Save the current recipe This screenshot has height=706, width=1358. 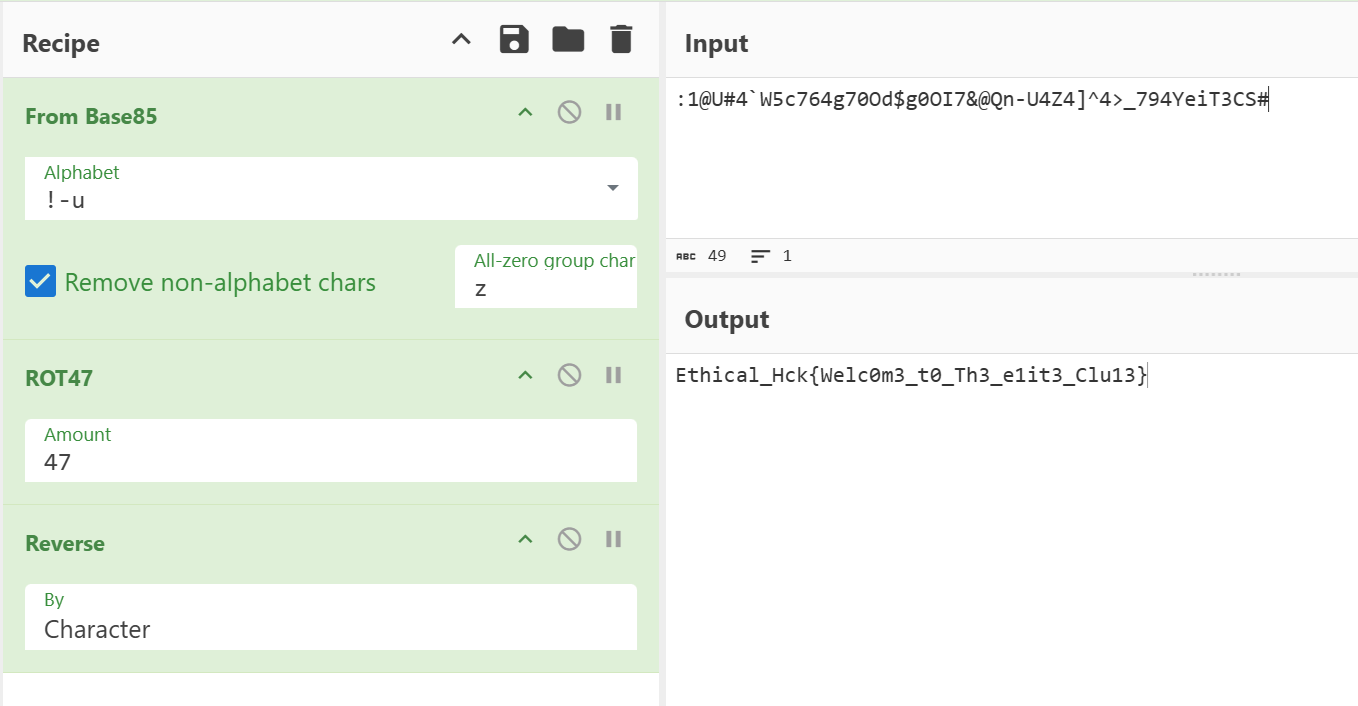pyautogui.click(x=514, y=40)
